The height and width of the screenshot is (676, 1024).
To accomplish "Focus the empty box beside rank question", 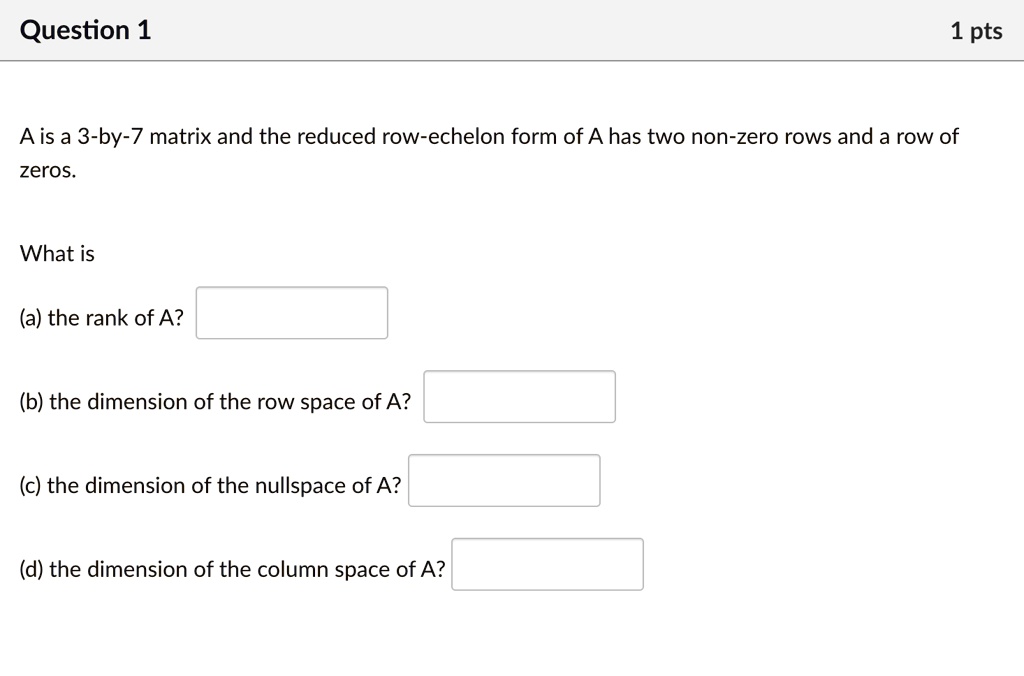I will pyautogui.click(x=291, y=312).
